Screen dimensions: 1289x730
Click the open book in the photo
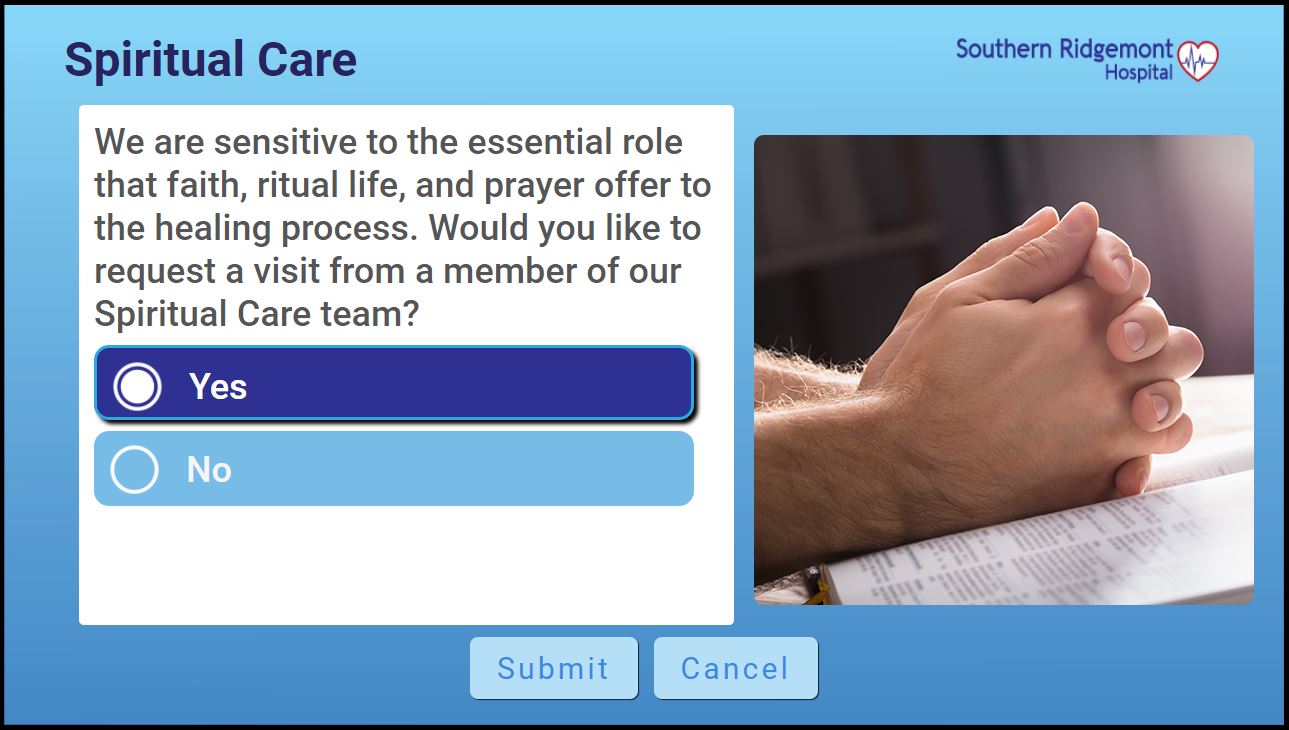tap(1040, 540)
